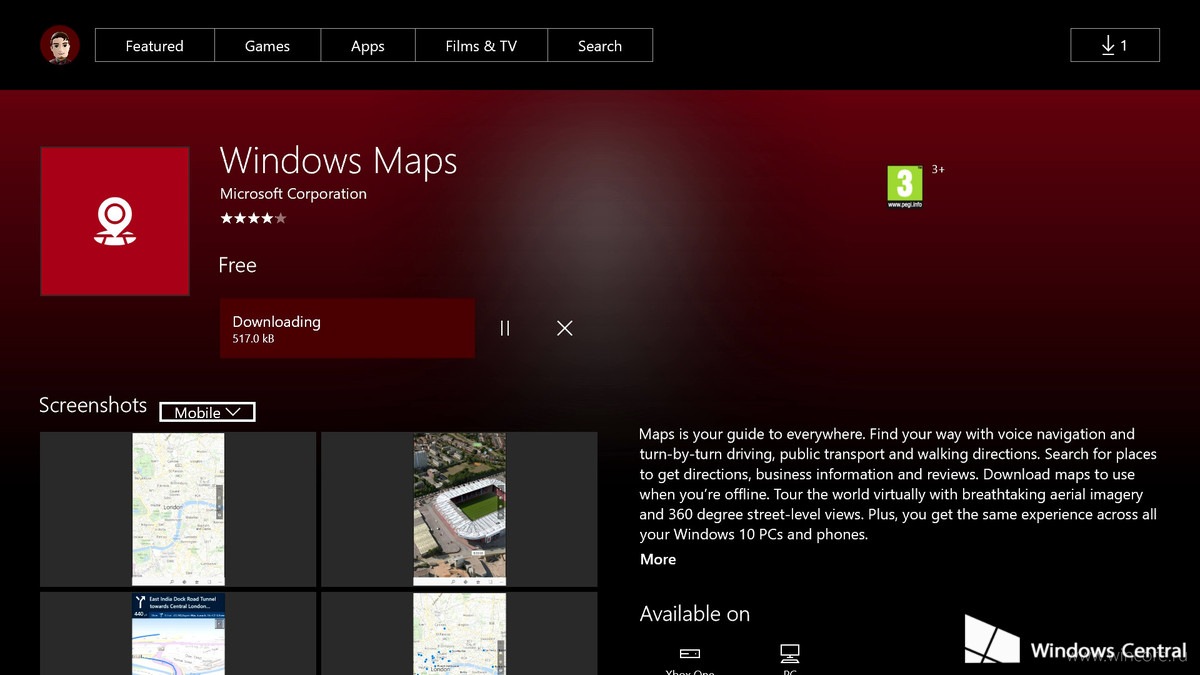The height and width of the screenshot is (675, 1200).
Task: Click the Microsoft Corporation publisher name
Action: [293, 194]
